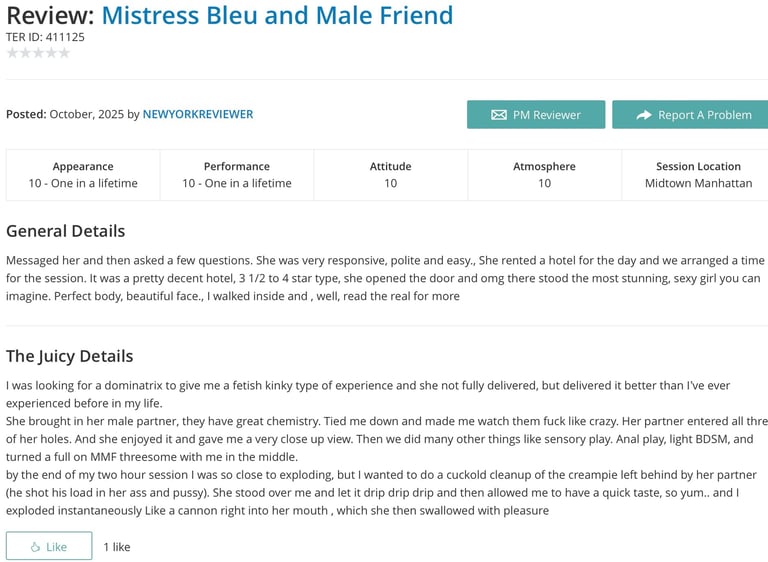
Task: Select the second star in the rating row
Action: coord(25,53)
